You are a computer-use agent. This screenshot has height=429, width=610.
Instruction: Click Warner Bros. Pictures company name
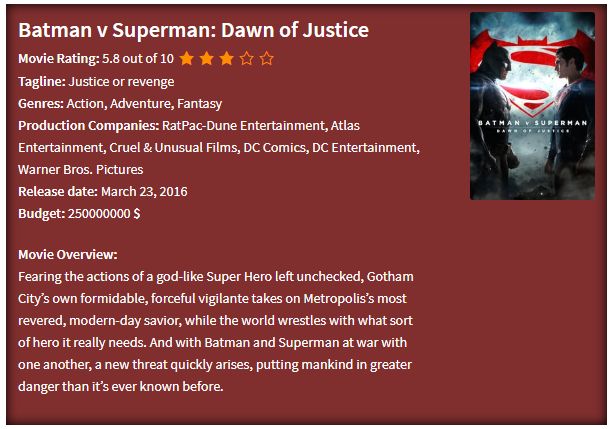point(81,170)
